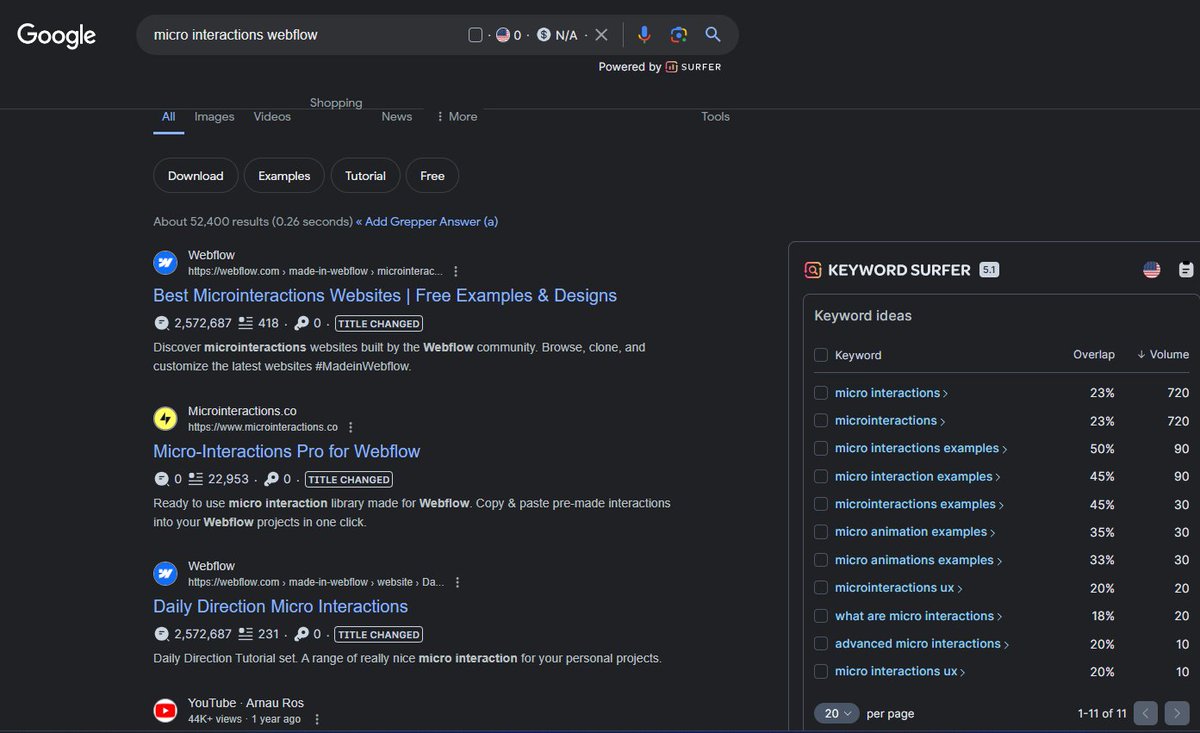Tick the Surfer checkbox inside search bar
Viewport: 1200px width, 733px height.
tap(475, 35)
